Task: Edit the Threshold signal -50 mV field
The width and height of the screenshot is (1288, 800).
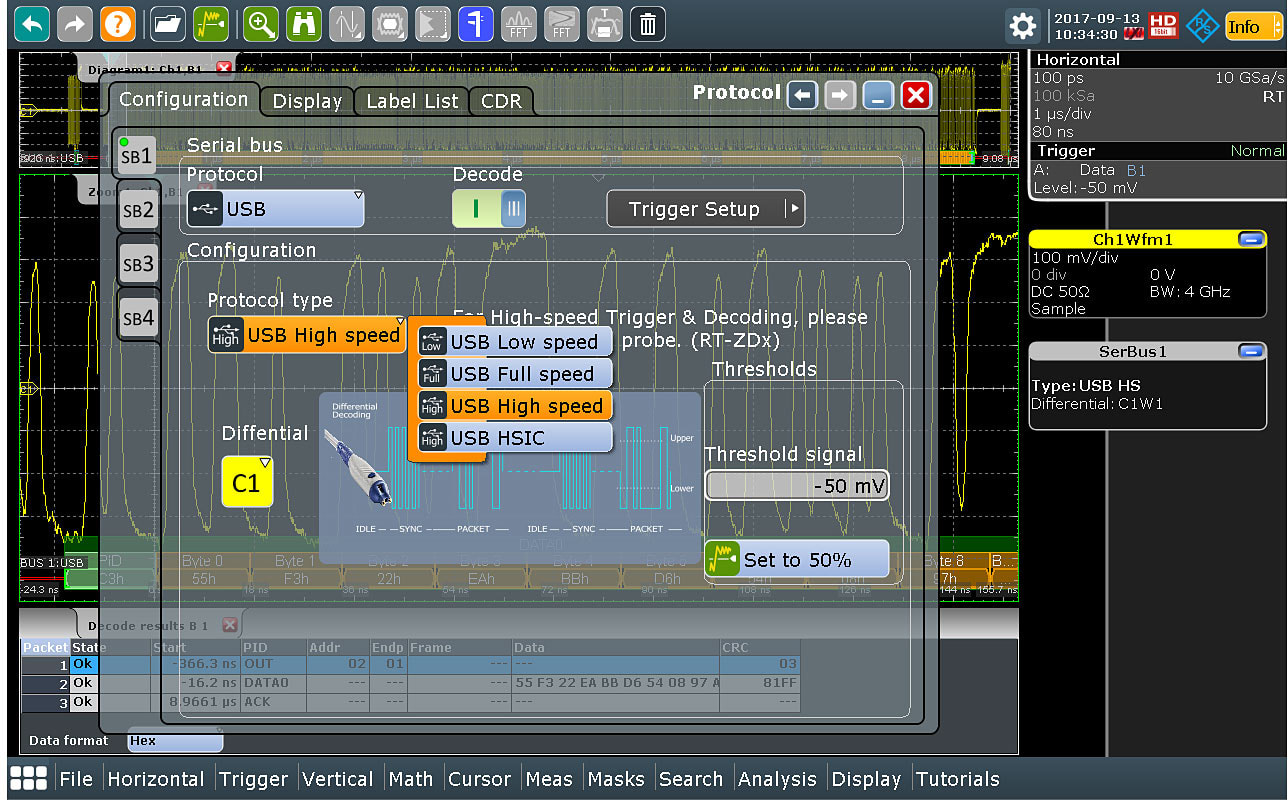Action: (797, 486)
